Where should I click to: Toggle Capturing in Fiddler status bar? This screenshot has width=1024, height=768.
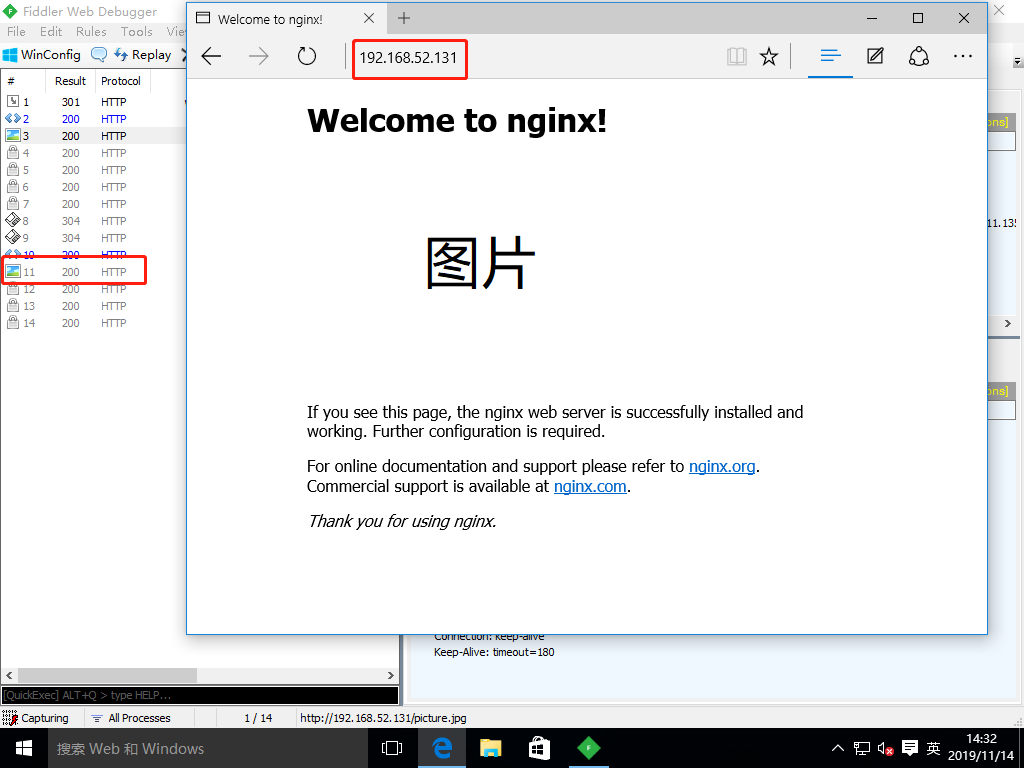pyautogui.click(x=36, y=718)
